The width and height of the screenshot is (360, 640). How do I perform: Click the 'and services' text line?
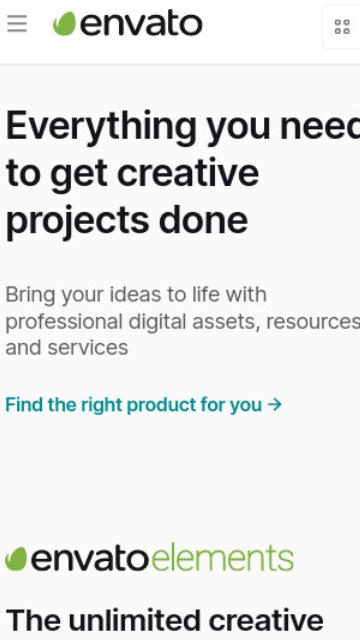tap(67, 348)
